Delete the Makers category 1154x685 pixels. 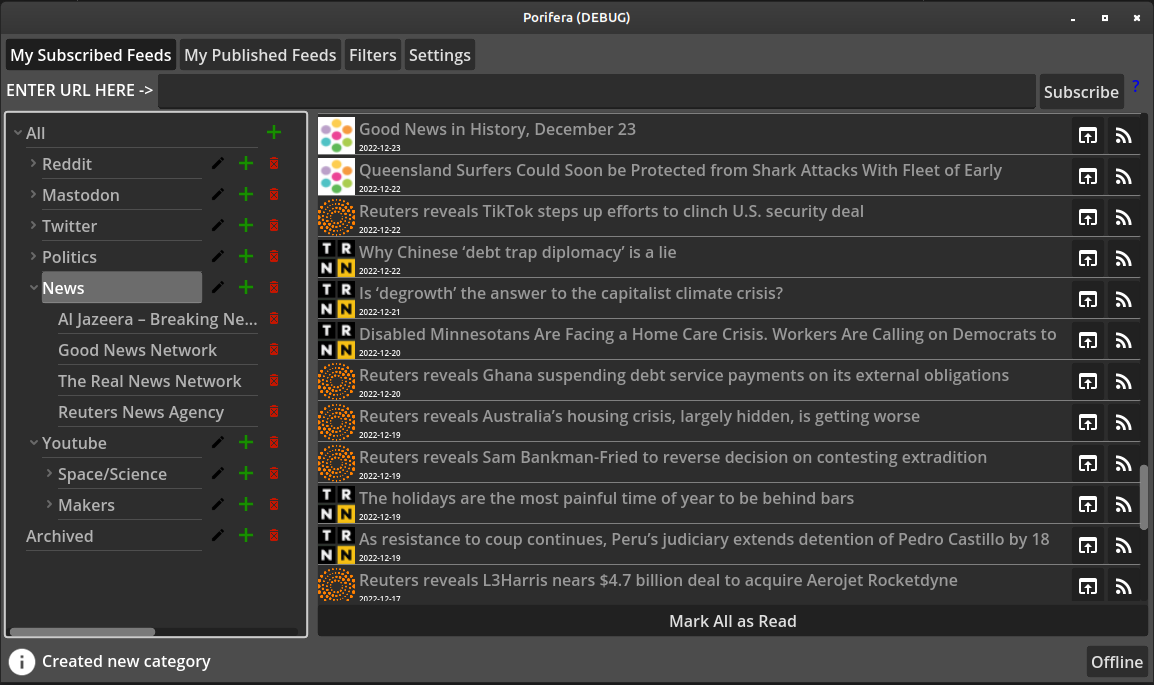click(x=274, y=504)
